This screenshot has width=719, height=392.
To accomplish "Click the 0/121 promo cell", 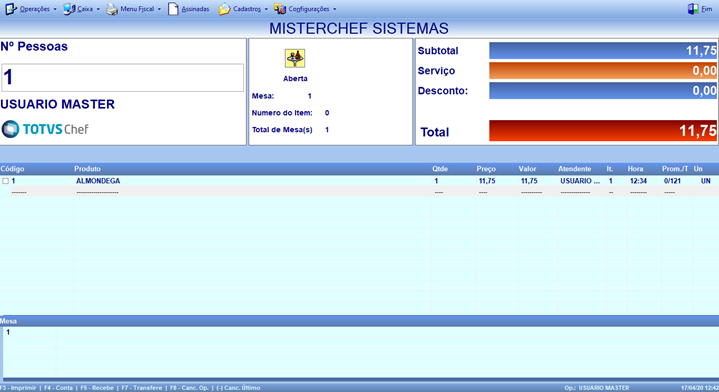I will tap(672, 181).
